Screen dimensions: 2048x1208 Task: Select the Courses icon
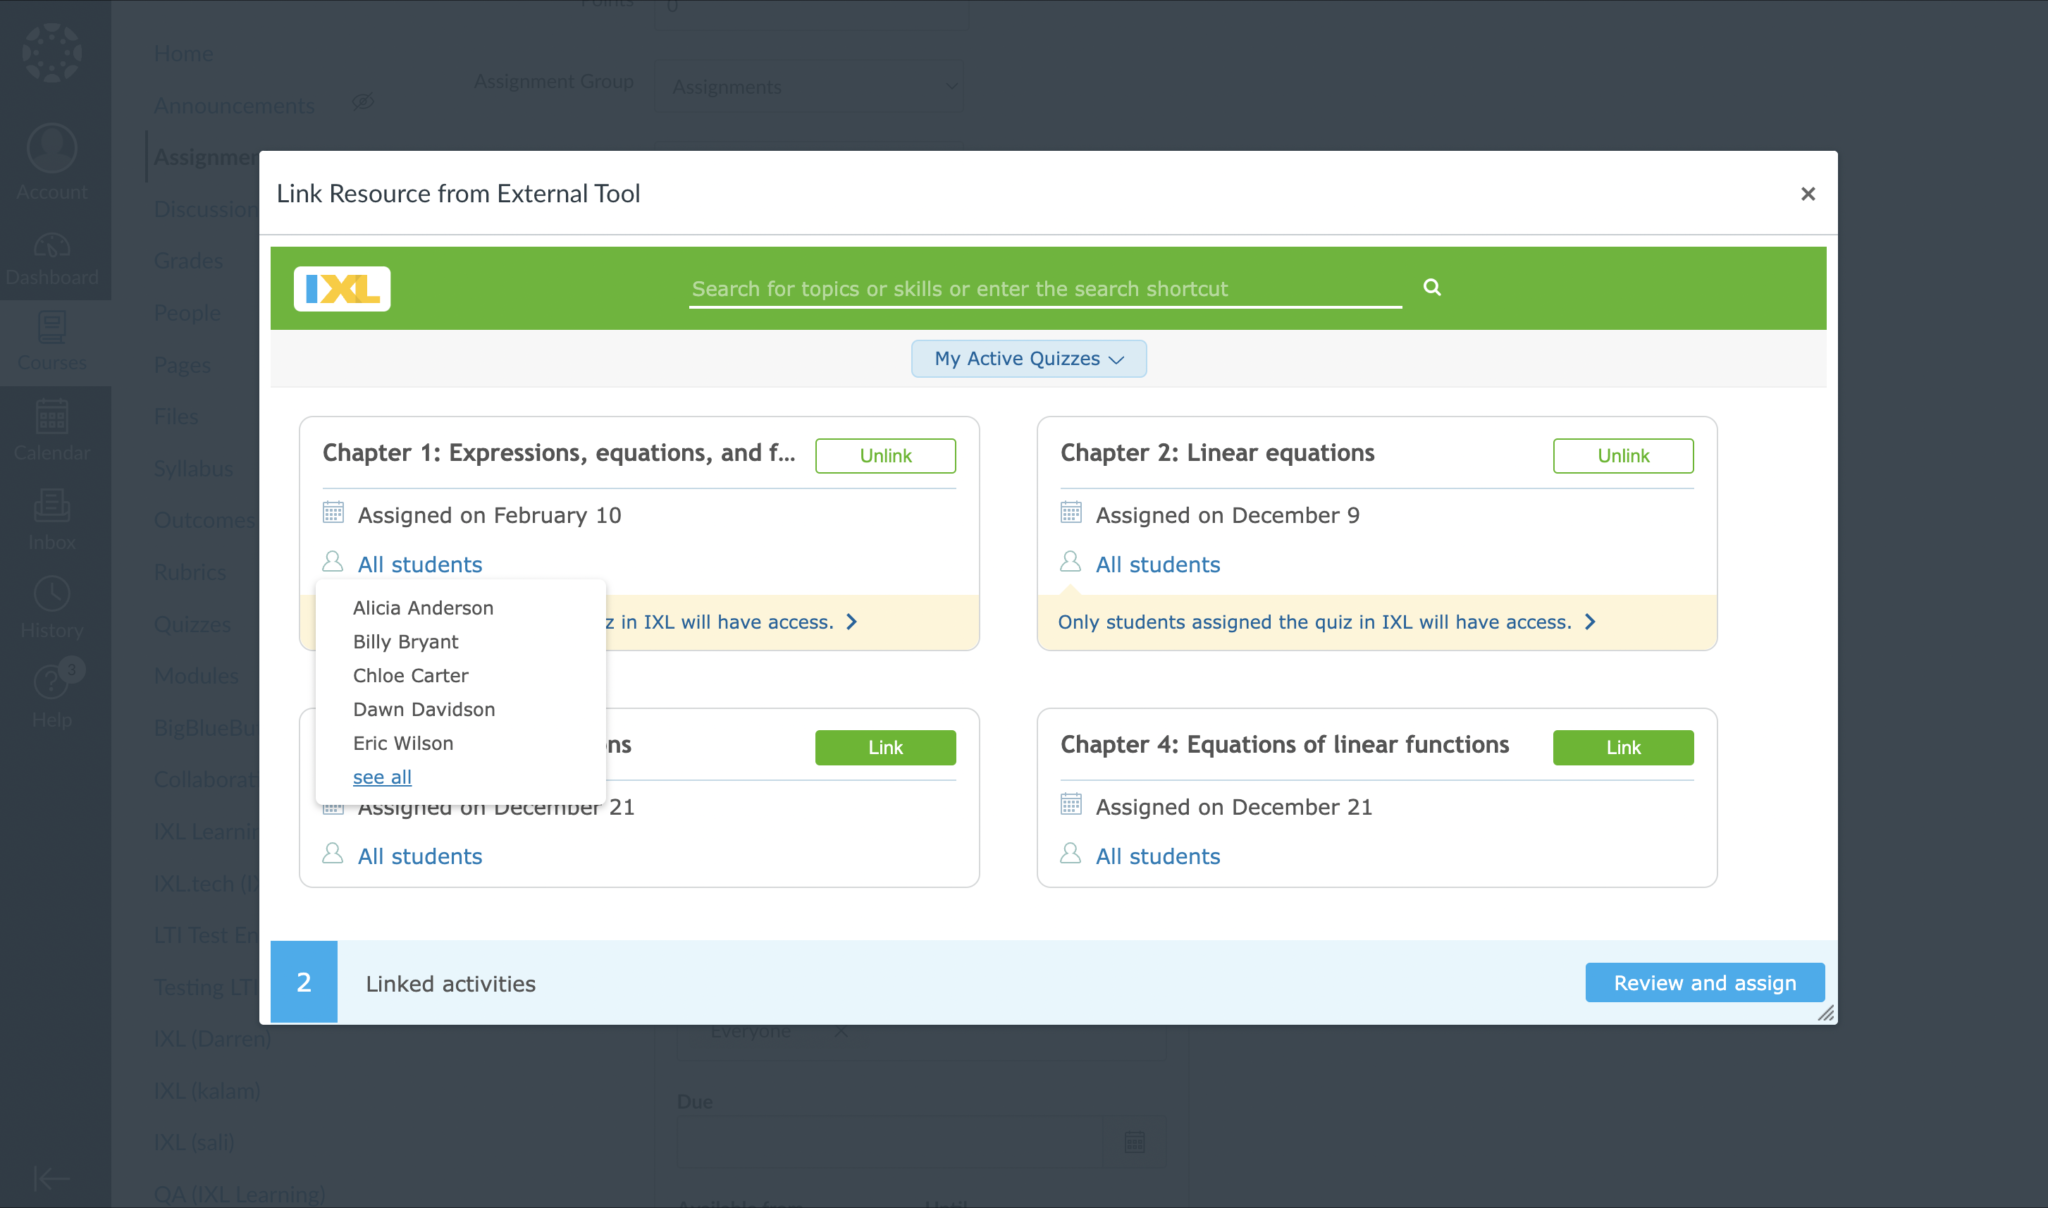pyautogui.click(x=51, y=340)
